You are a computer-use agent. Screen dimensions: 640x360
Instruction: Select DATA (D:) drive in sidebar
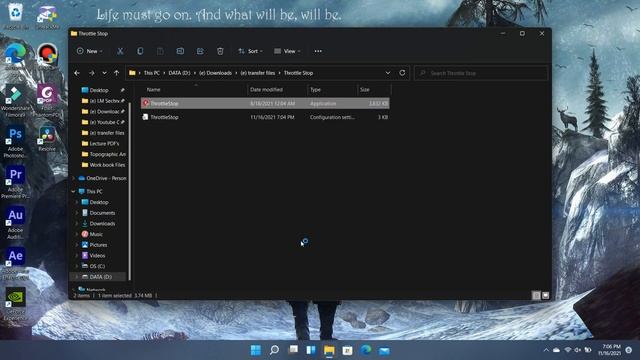[x=98, y=277]
